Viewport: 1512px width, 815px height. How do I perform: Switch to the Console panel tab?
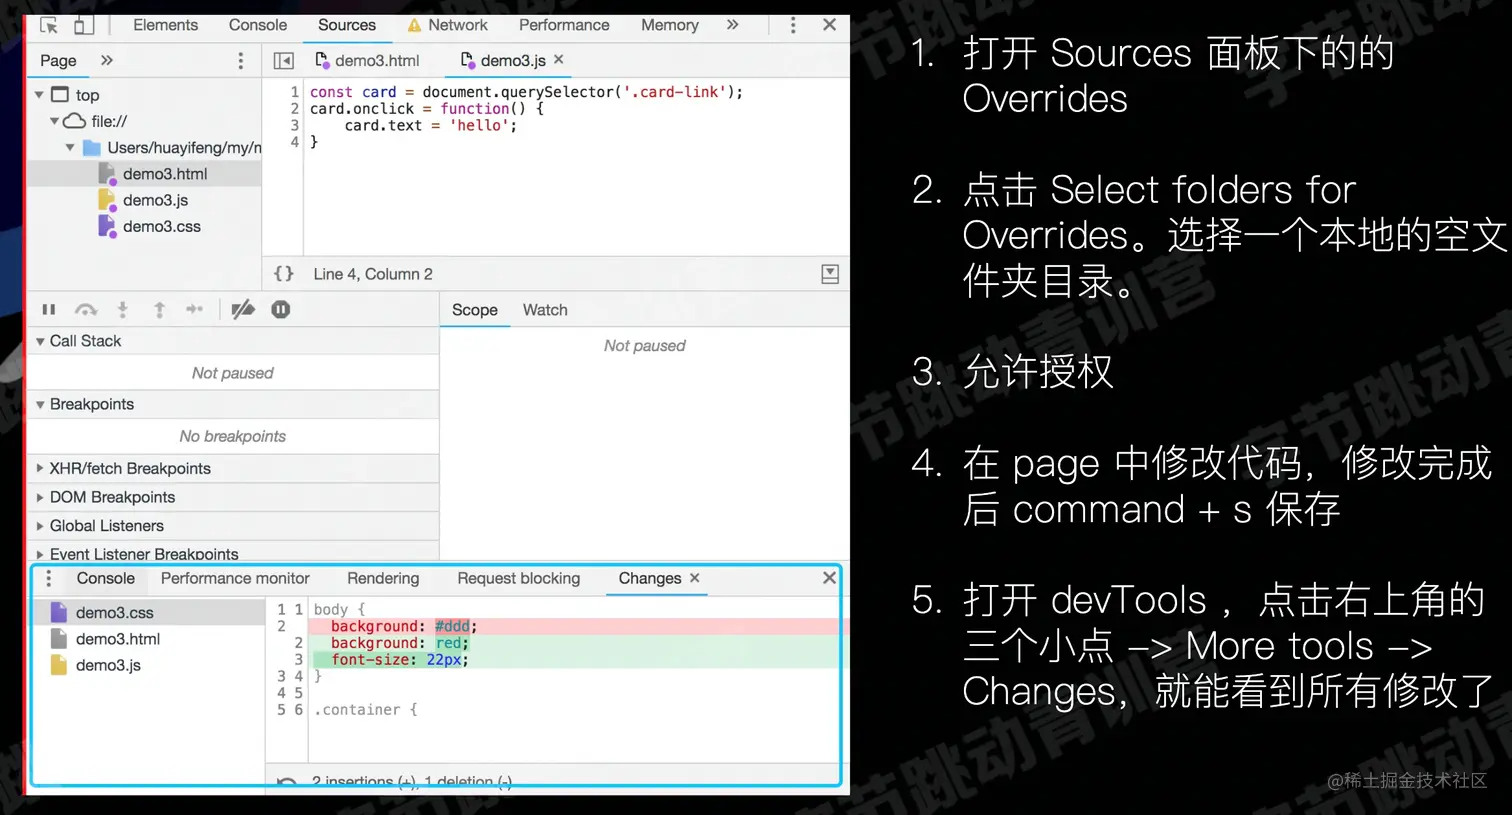pyautogui.click(x=257, y=25)
